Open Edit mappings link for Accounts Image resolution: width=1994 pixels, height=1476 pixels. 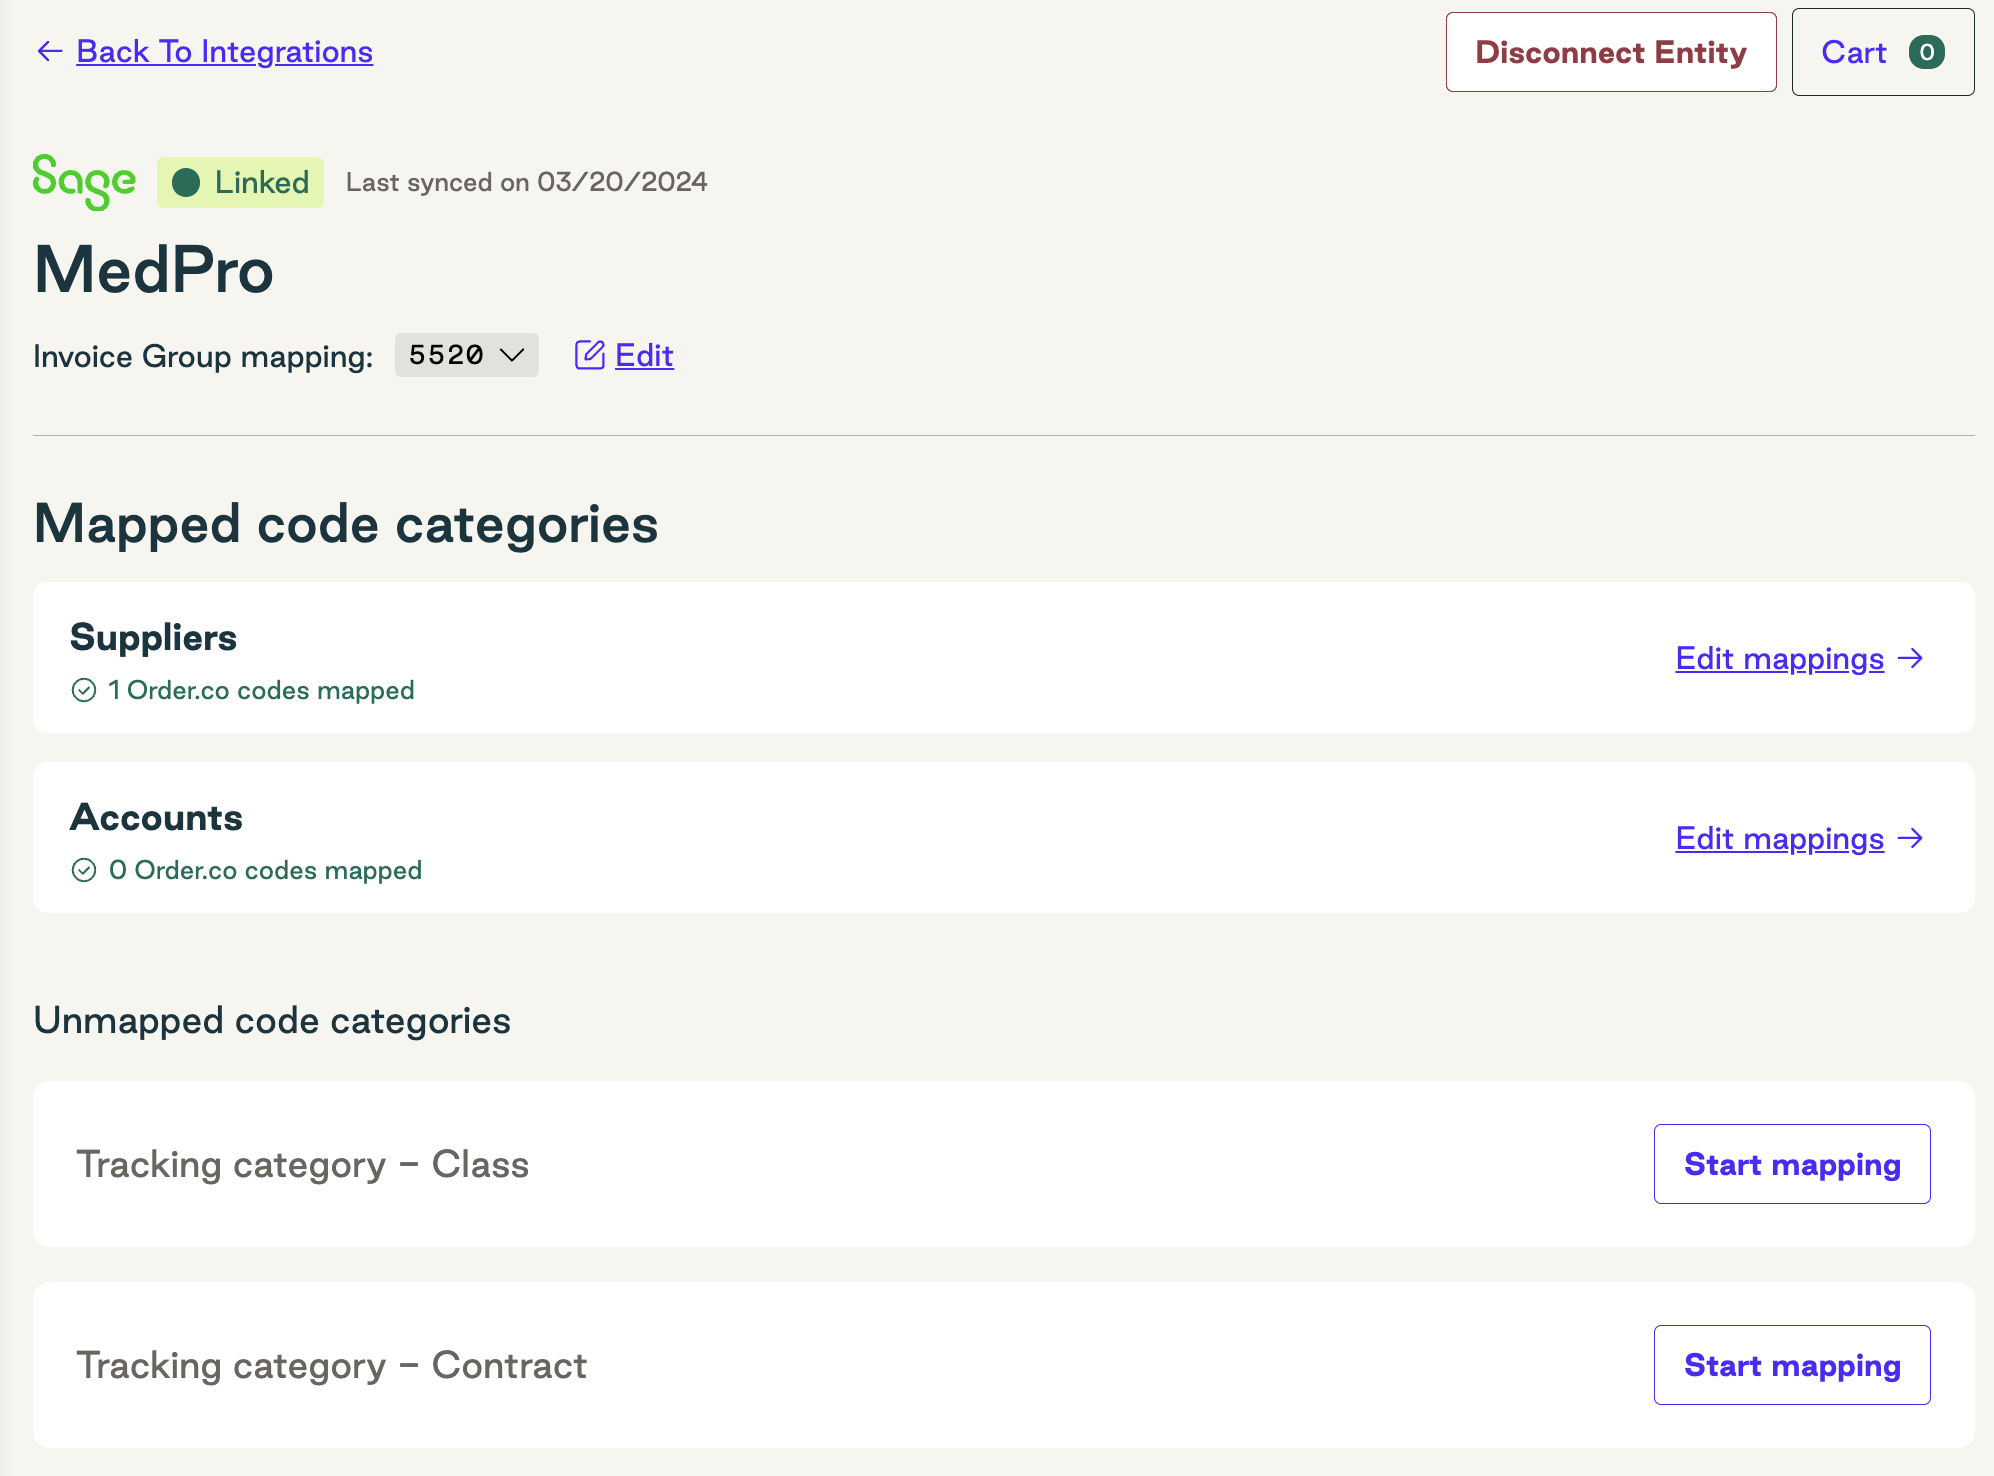[1780, 838]
